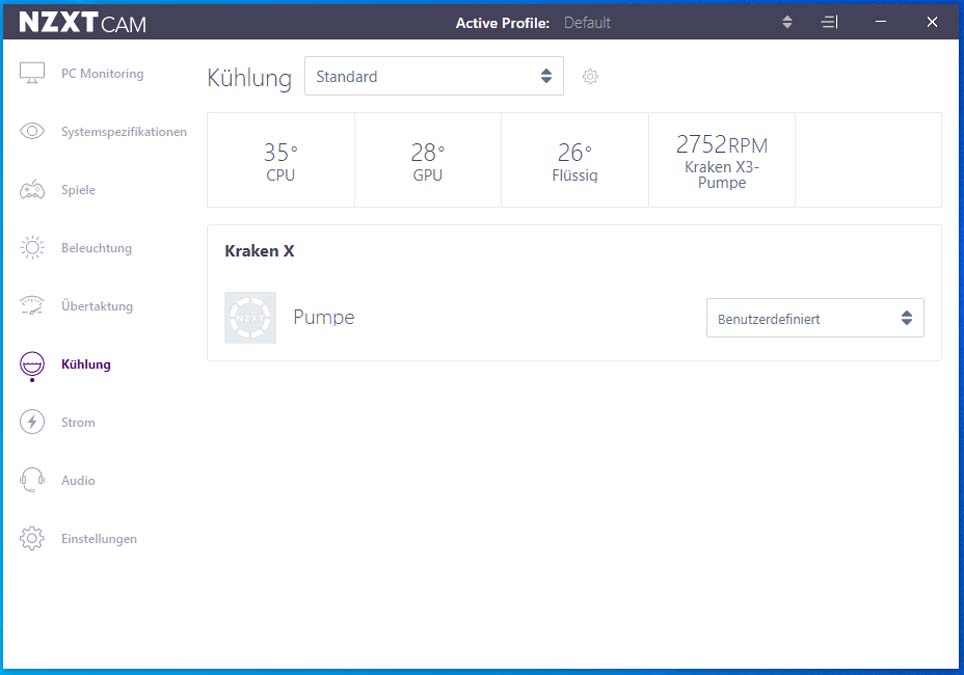Click the 35° CPU temperature tile
964x675 pixels.
point(281,160)
